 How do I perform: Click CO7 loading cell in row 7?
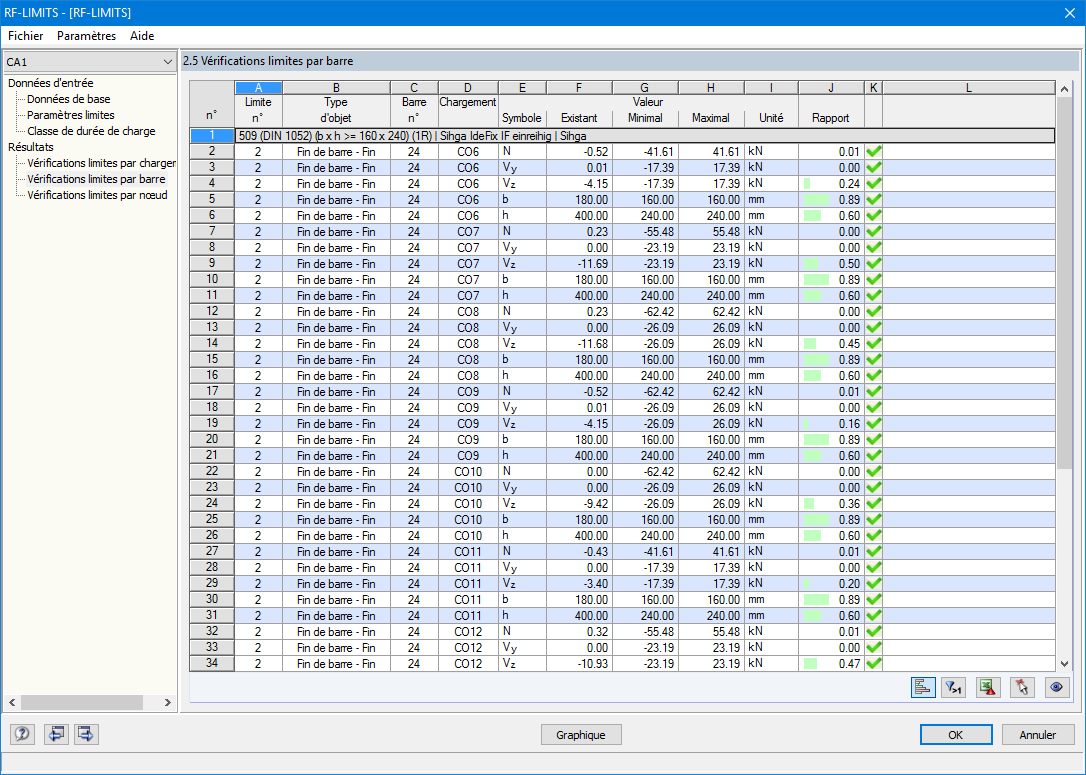click(468, 231)
